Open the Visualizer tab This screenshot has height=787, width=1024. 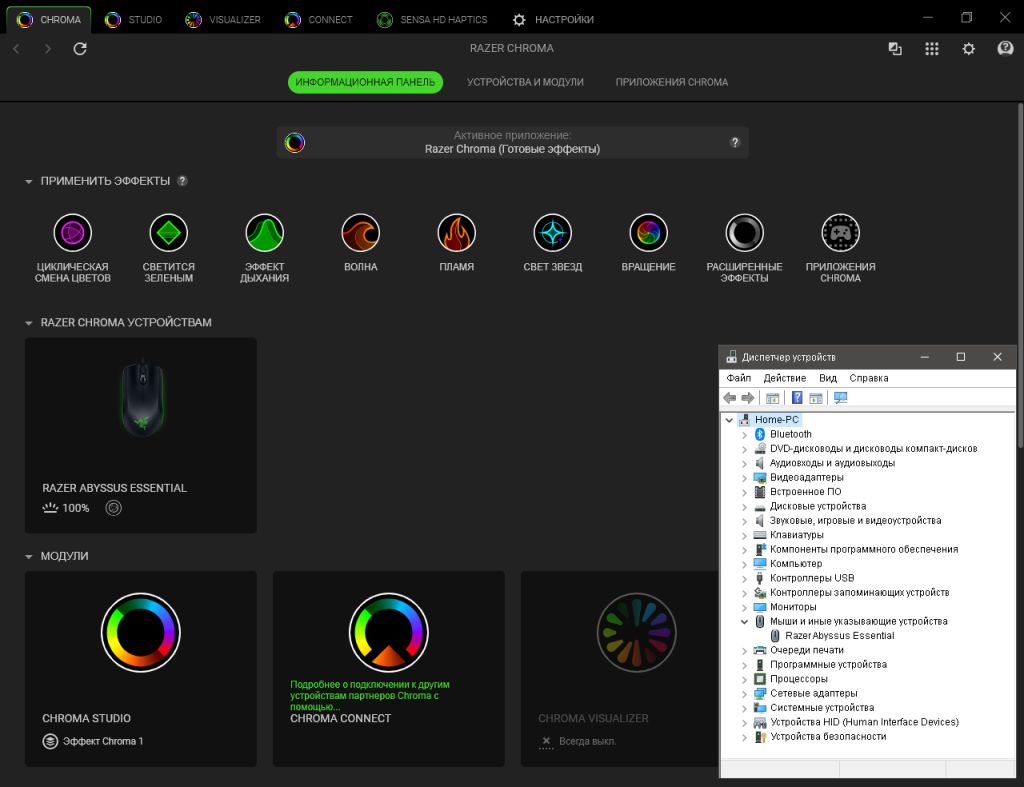point(223,20)
